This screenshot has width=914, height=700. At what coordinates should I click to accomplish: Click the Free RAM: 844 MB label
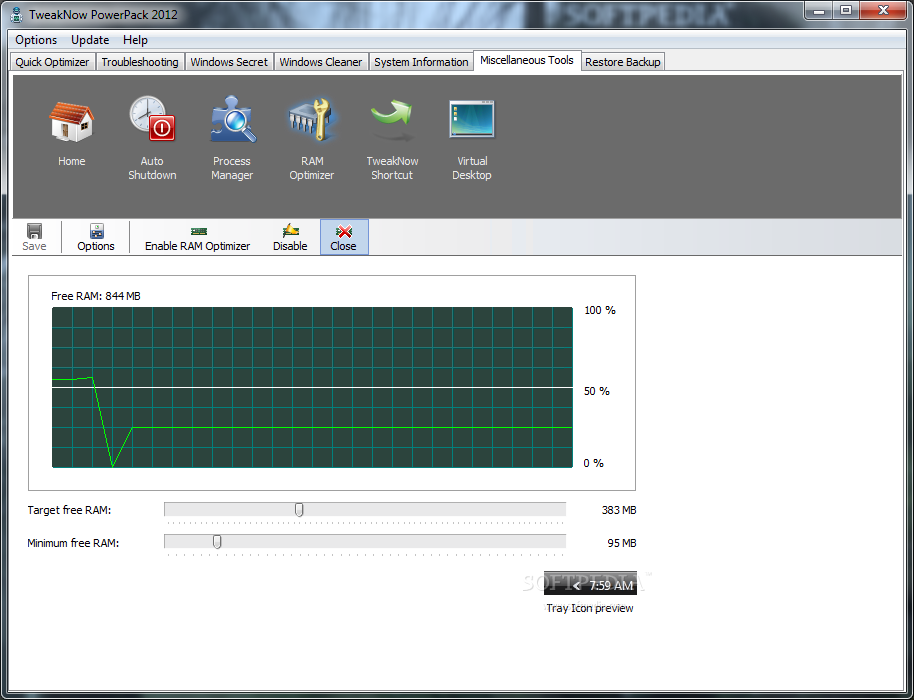[x=96, y=296]
